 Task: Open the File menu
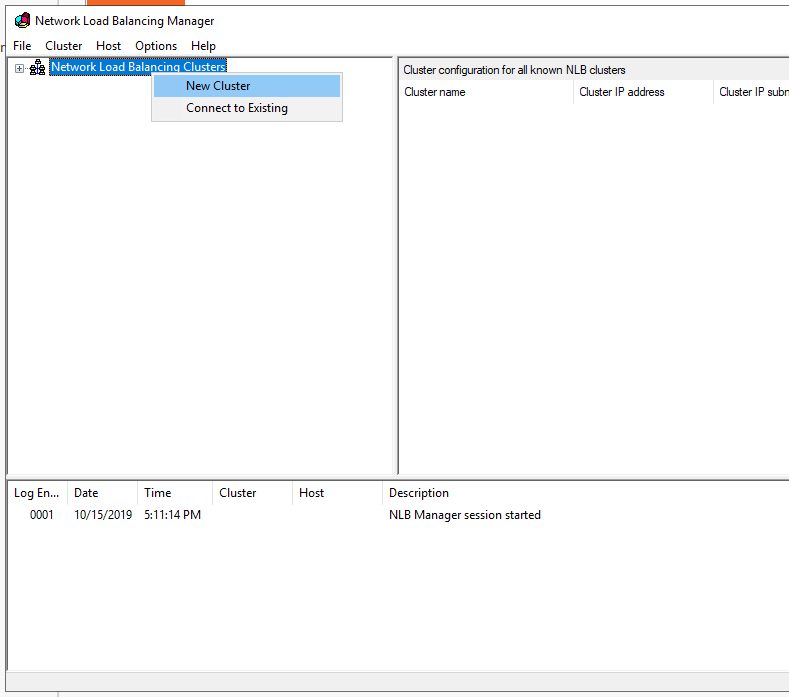22,46
